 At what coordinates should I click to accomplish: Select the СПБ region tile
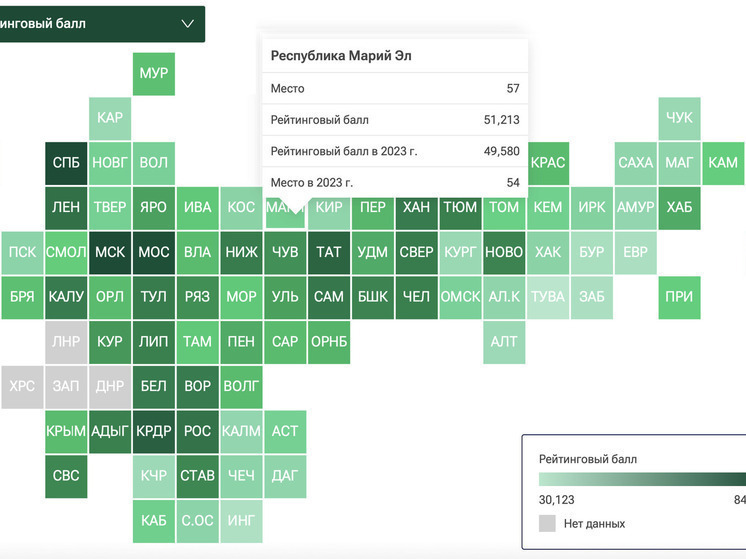[66, 163]
